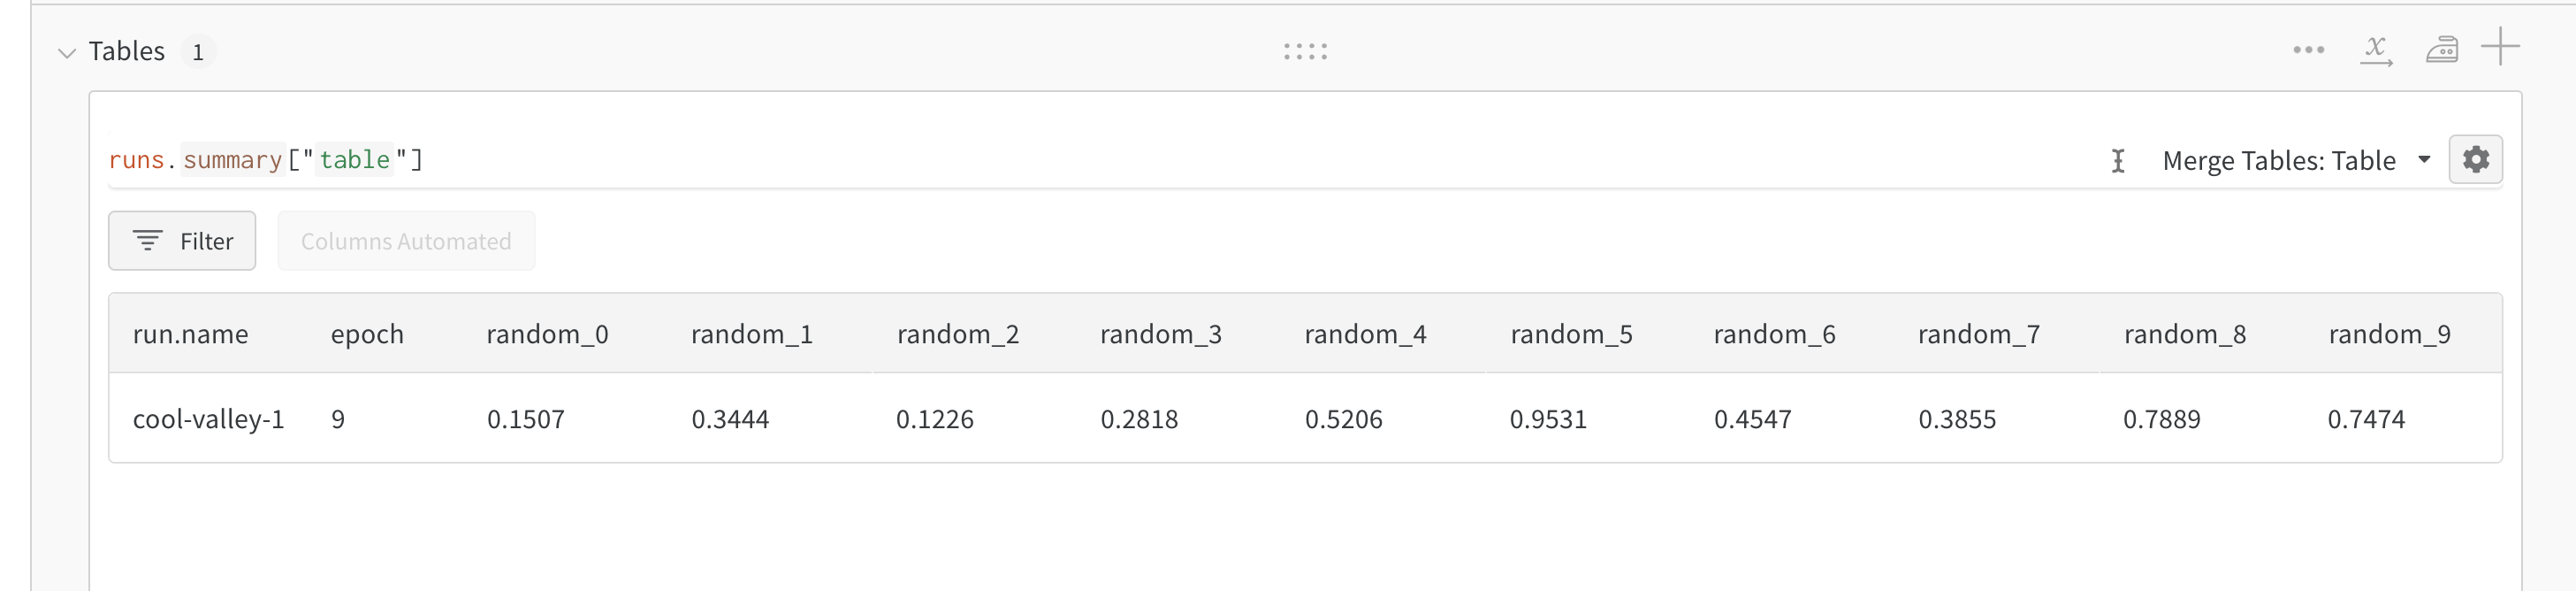Click the iron panel icon
Screen dimensions: 2576x591
[x=2442, y=49]
